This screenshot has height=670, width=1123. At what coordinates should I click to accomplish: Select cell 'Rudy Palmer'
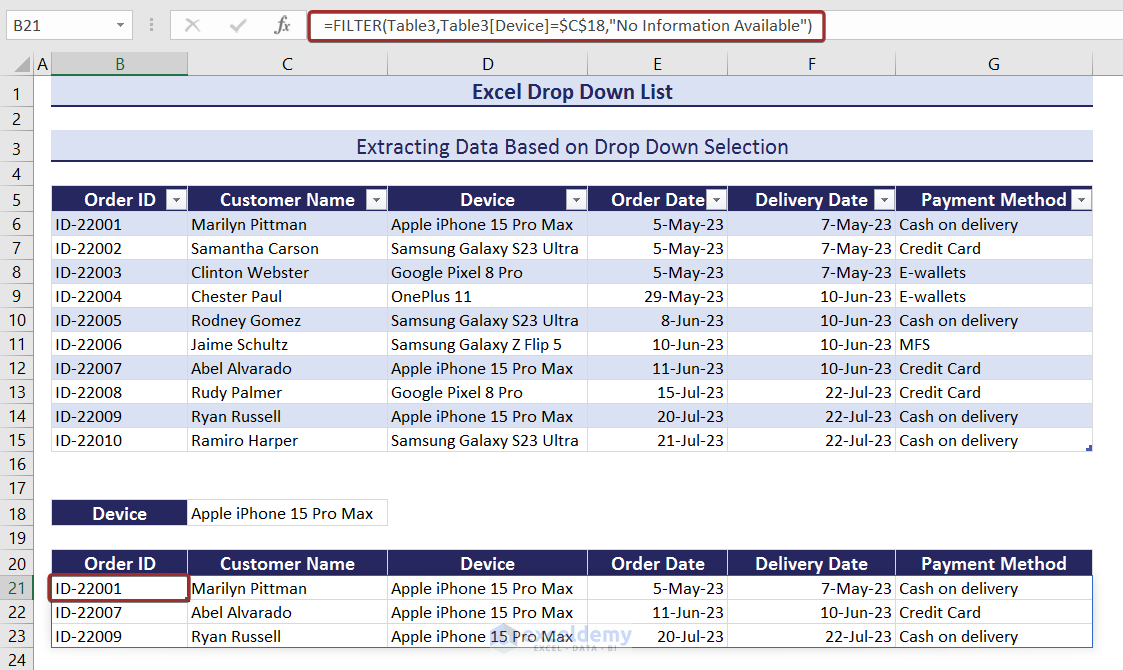click(287, 393)
